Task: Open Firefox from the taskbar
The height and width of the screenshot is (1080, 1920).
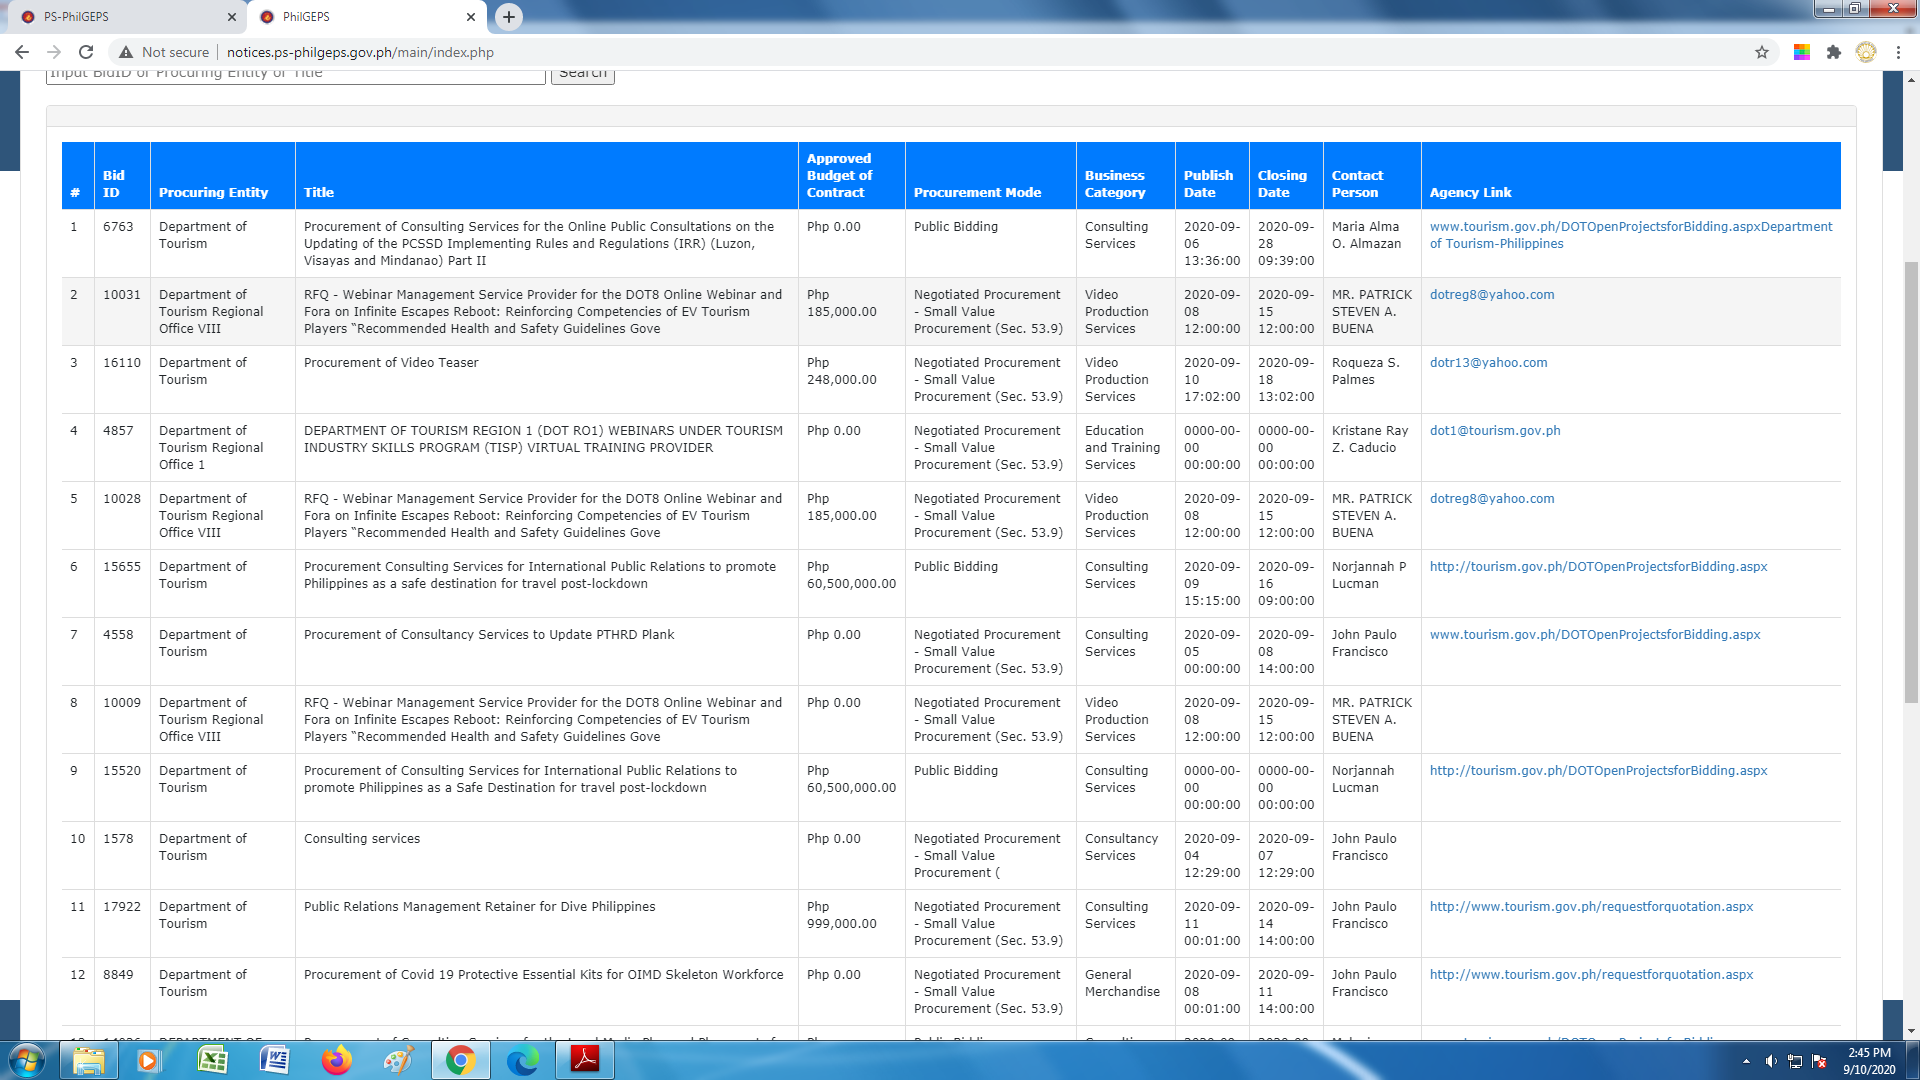Action: (337, 1060)
